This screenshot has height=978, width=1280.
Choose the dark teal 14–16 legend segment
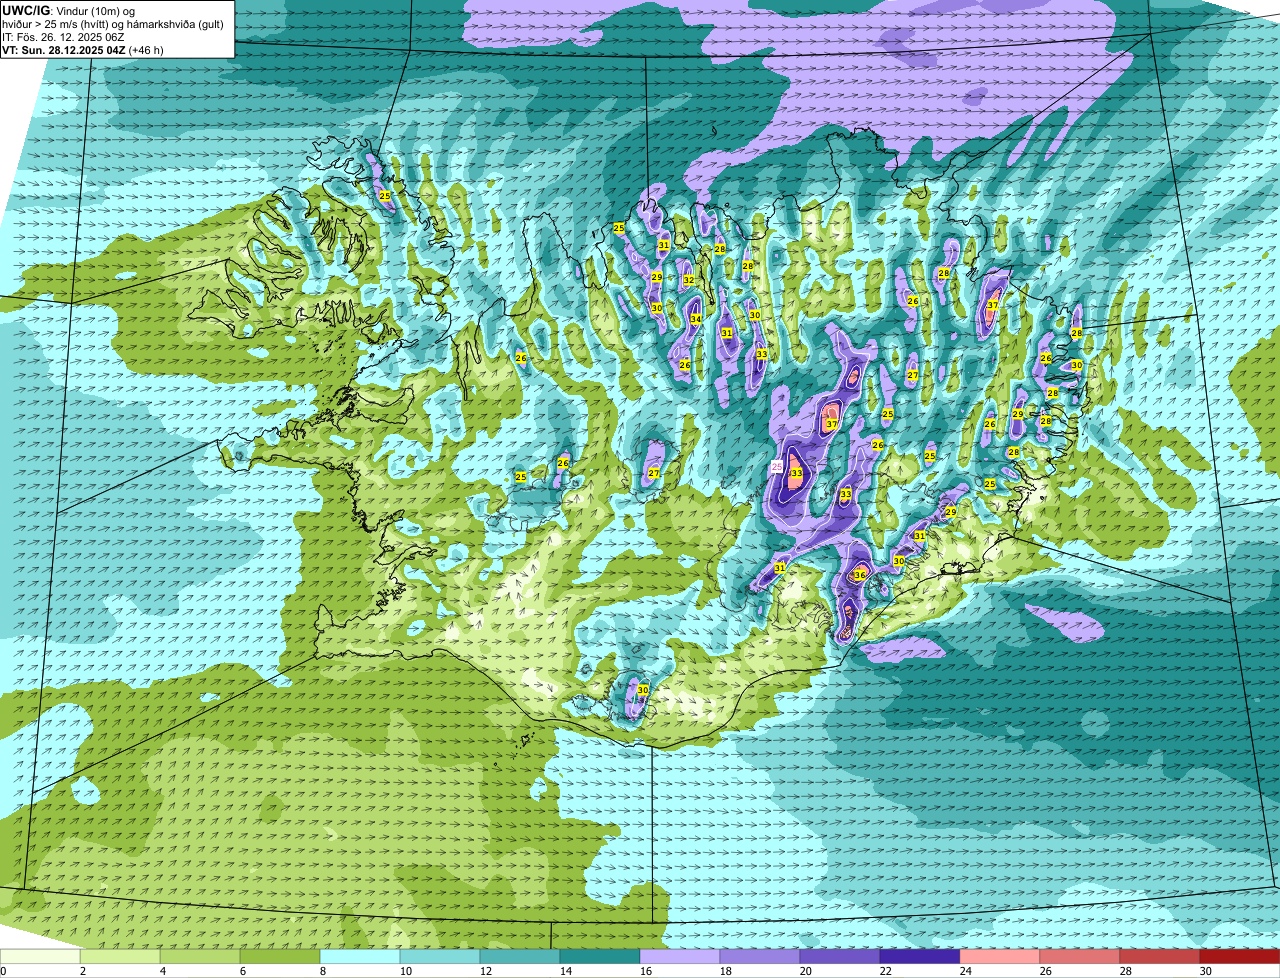pyautogui.click(x=600, y=956)
